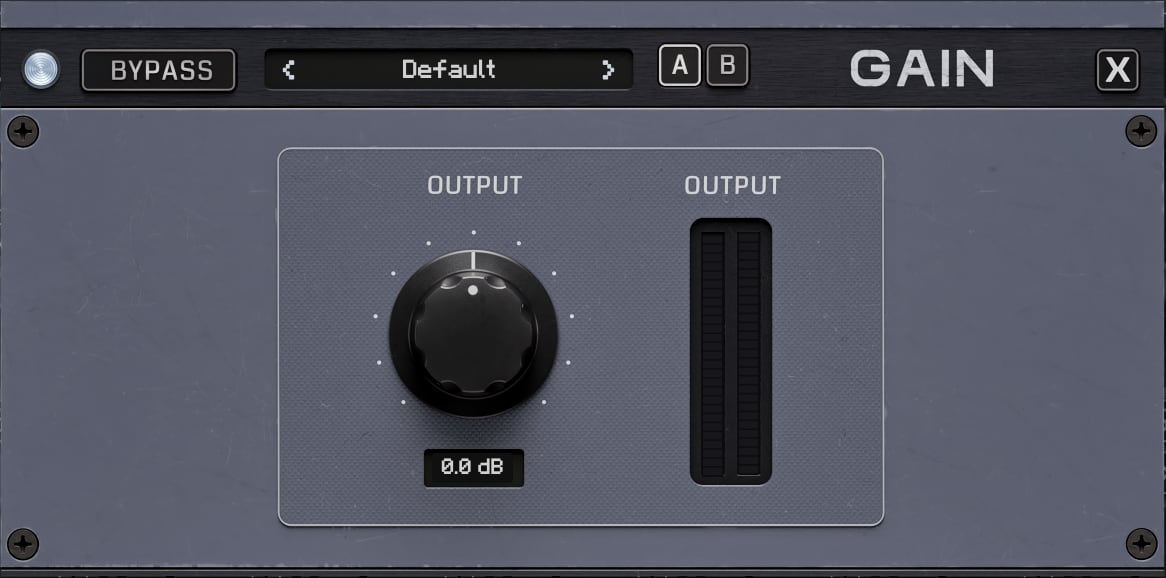Click the GAIN plugin title
1166x578 pixels.
(x=922, y=68)
